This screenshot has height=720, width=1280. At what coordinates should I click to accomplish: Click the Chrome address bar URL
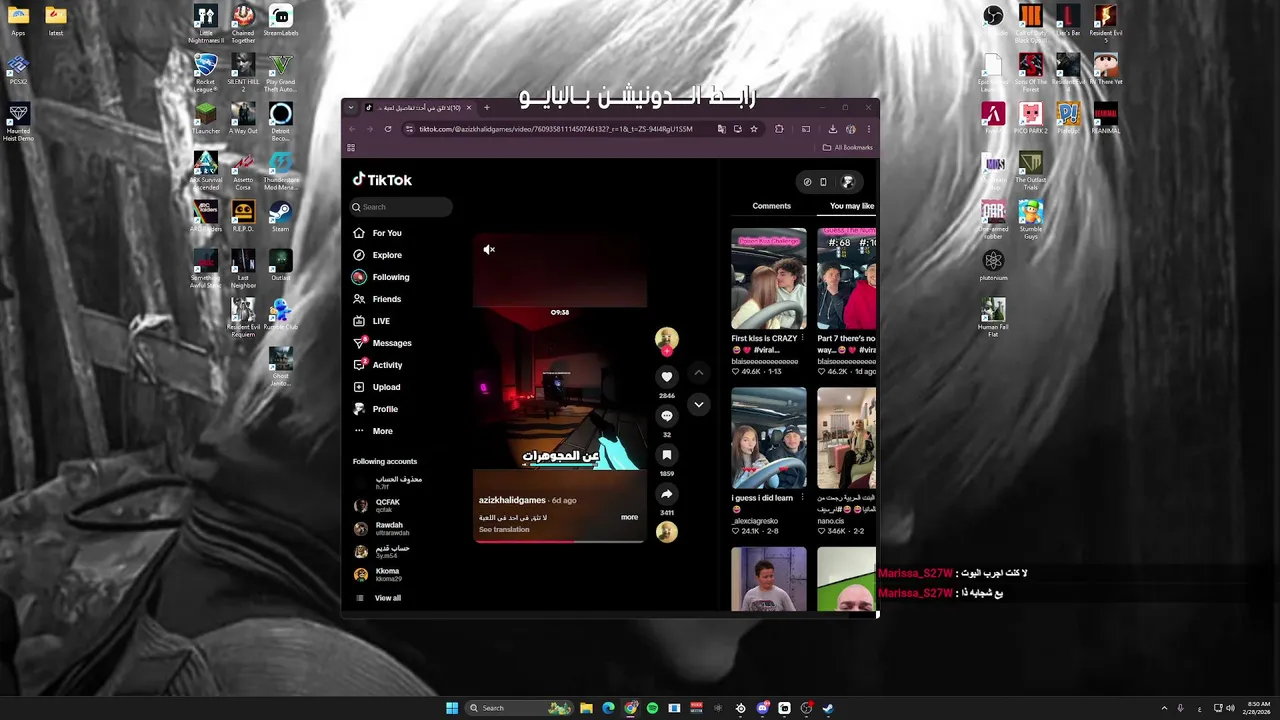coord(555,129)
